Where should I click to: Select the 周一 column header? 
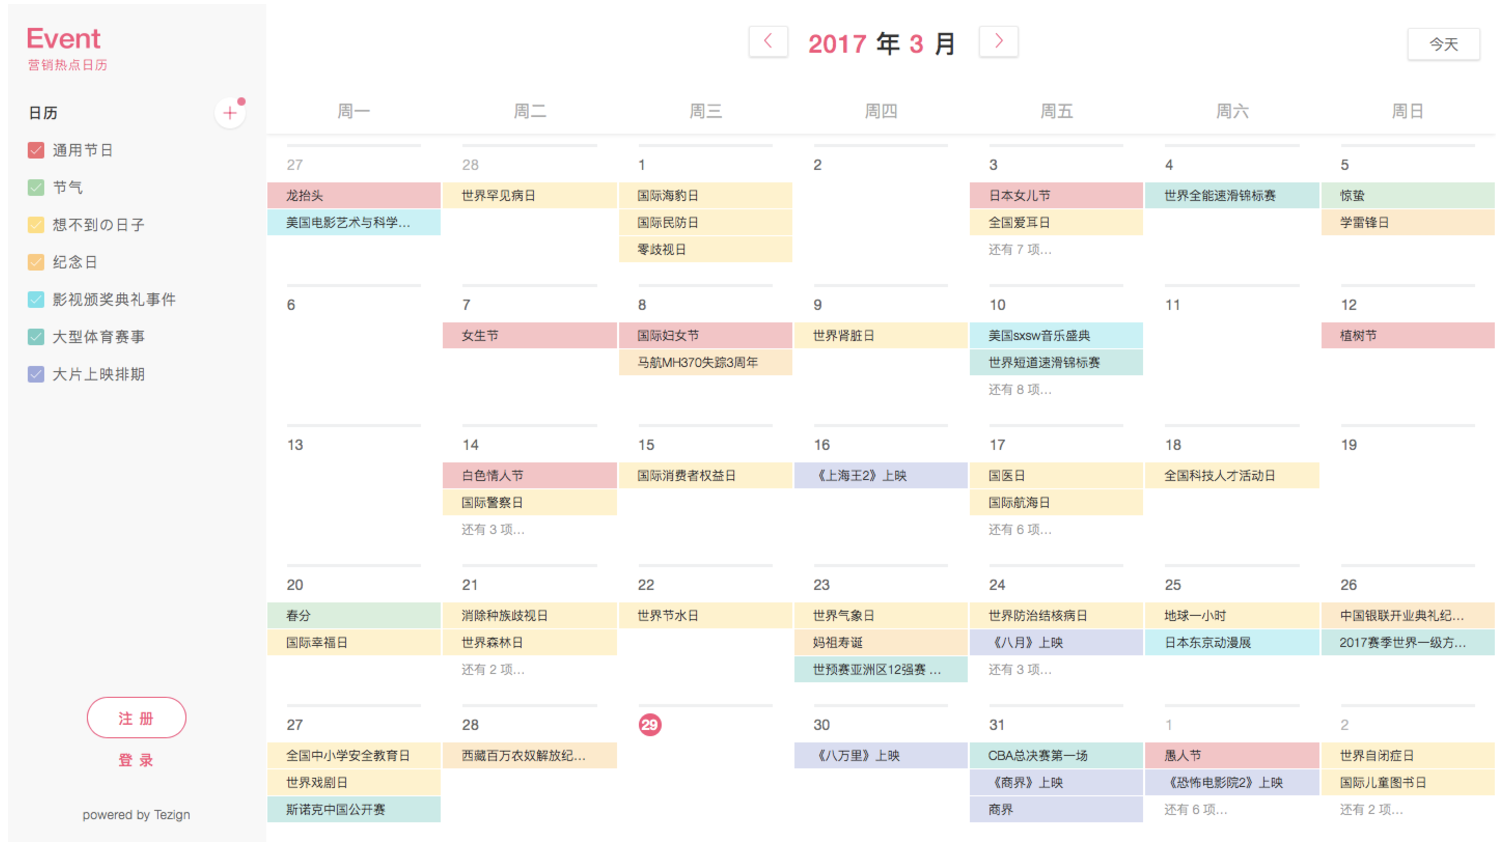click(x=353, y=111)
